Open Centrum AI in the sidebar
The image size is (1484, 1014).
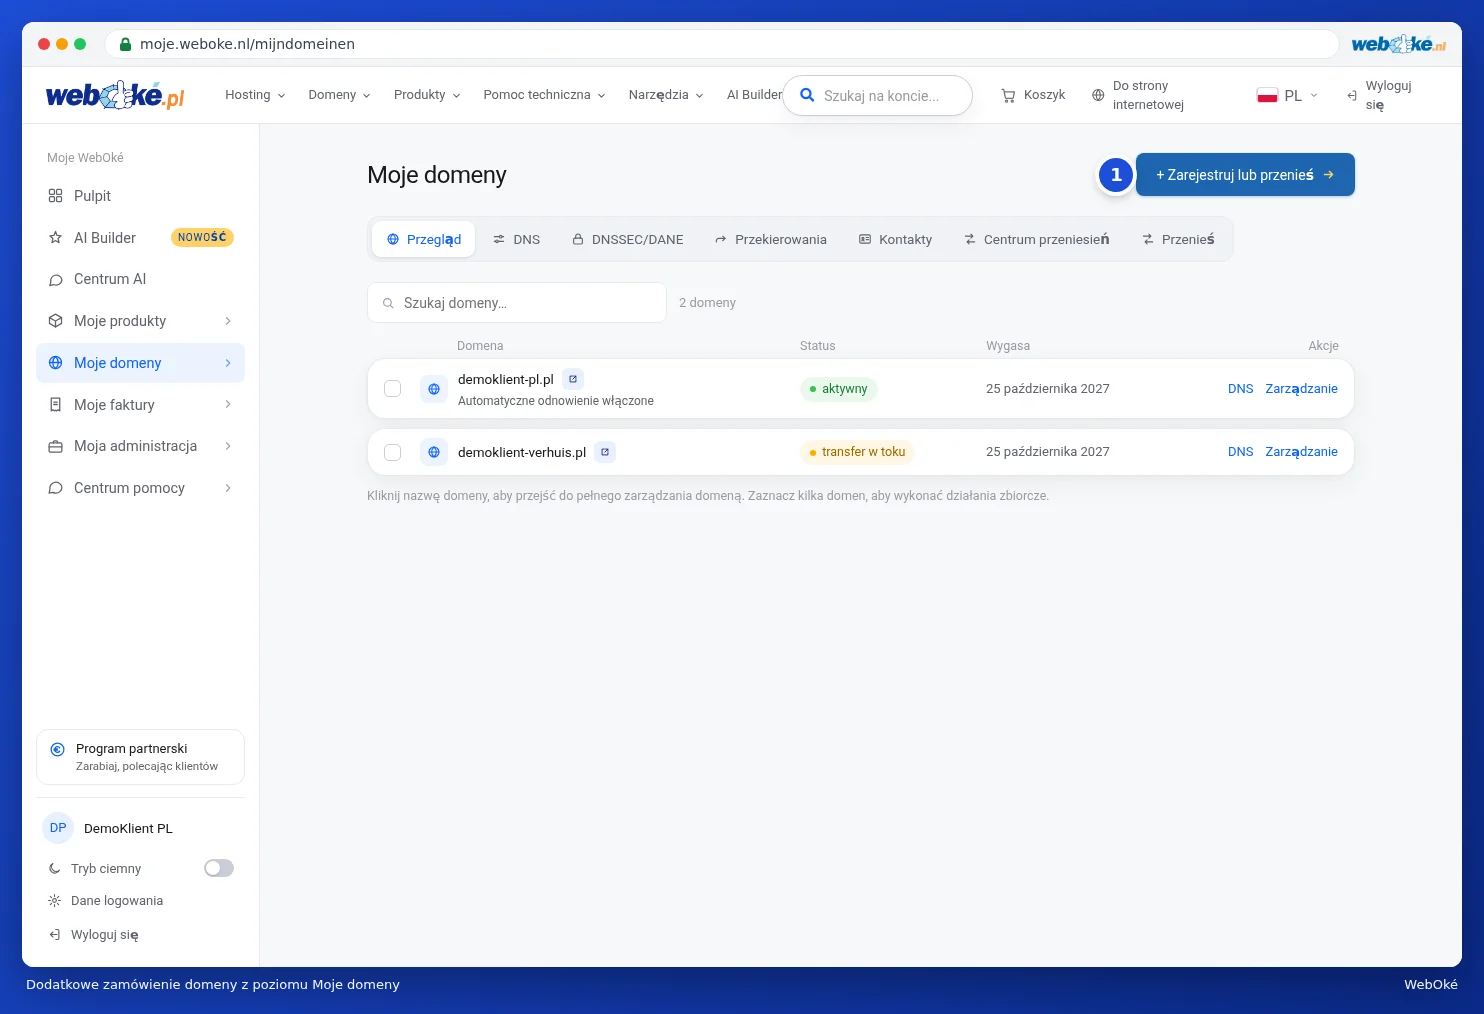point(140,279)
